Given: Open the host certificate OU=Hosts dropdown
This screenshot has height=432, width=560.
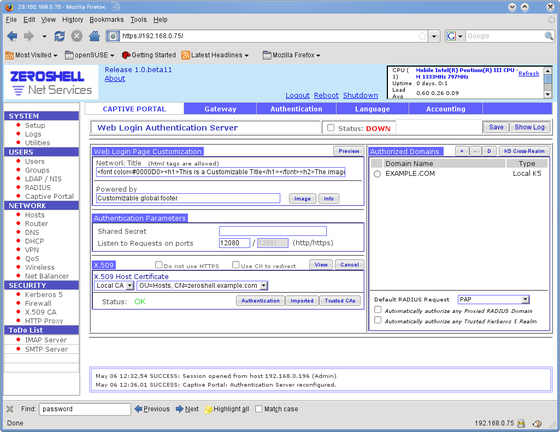Looking at the screenshot, I should (202, 286).
